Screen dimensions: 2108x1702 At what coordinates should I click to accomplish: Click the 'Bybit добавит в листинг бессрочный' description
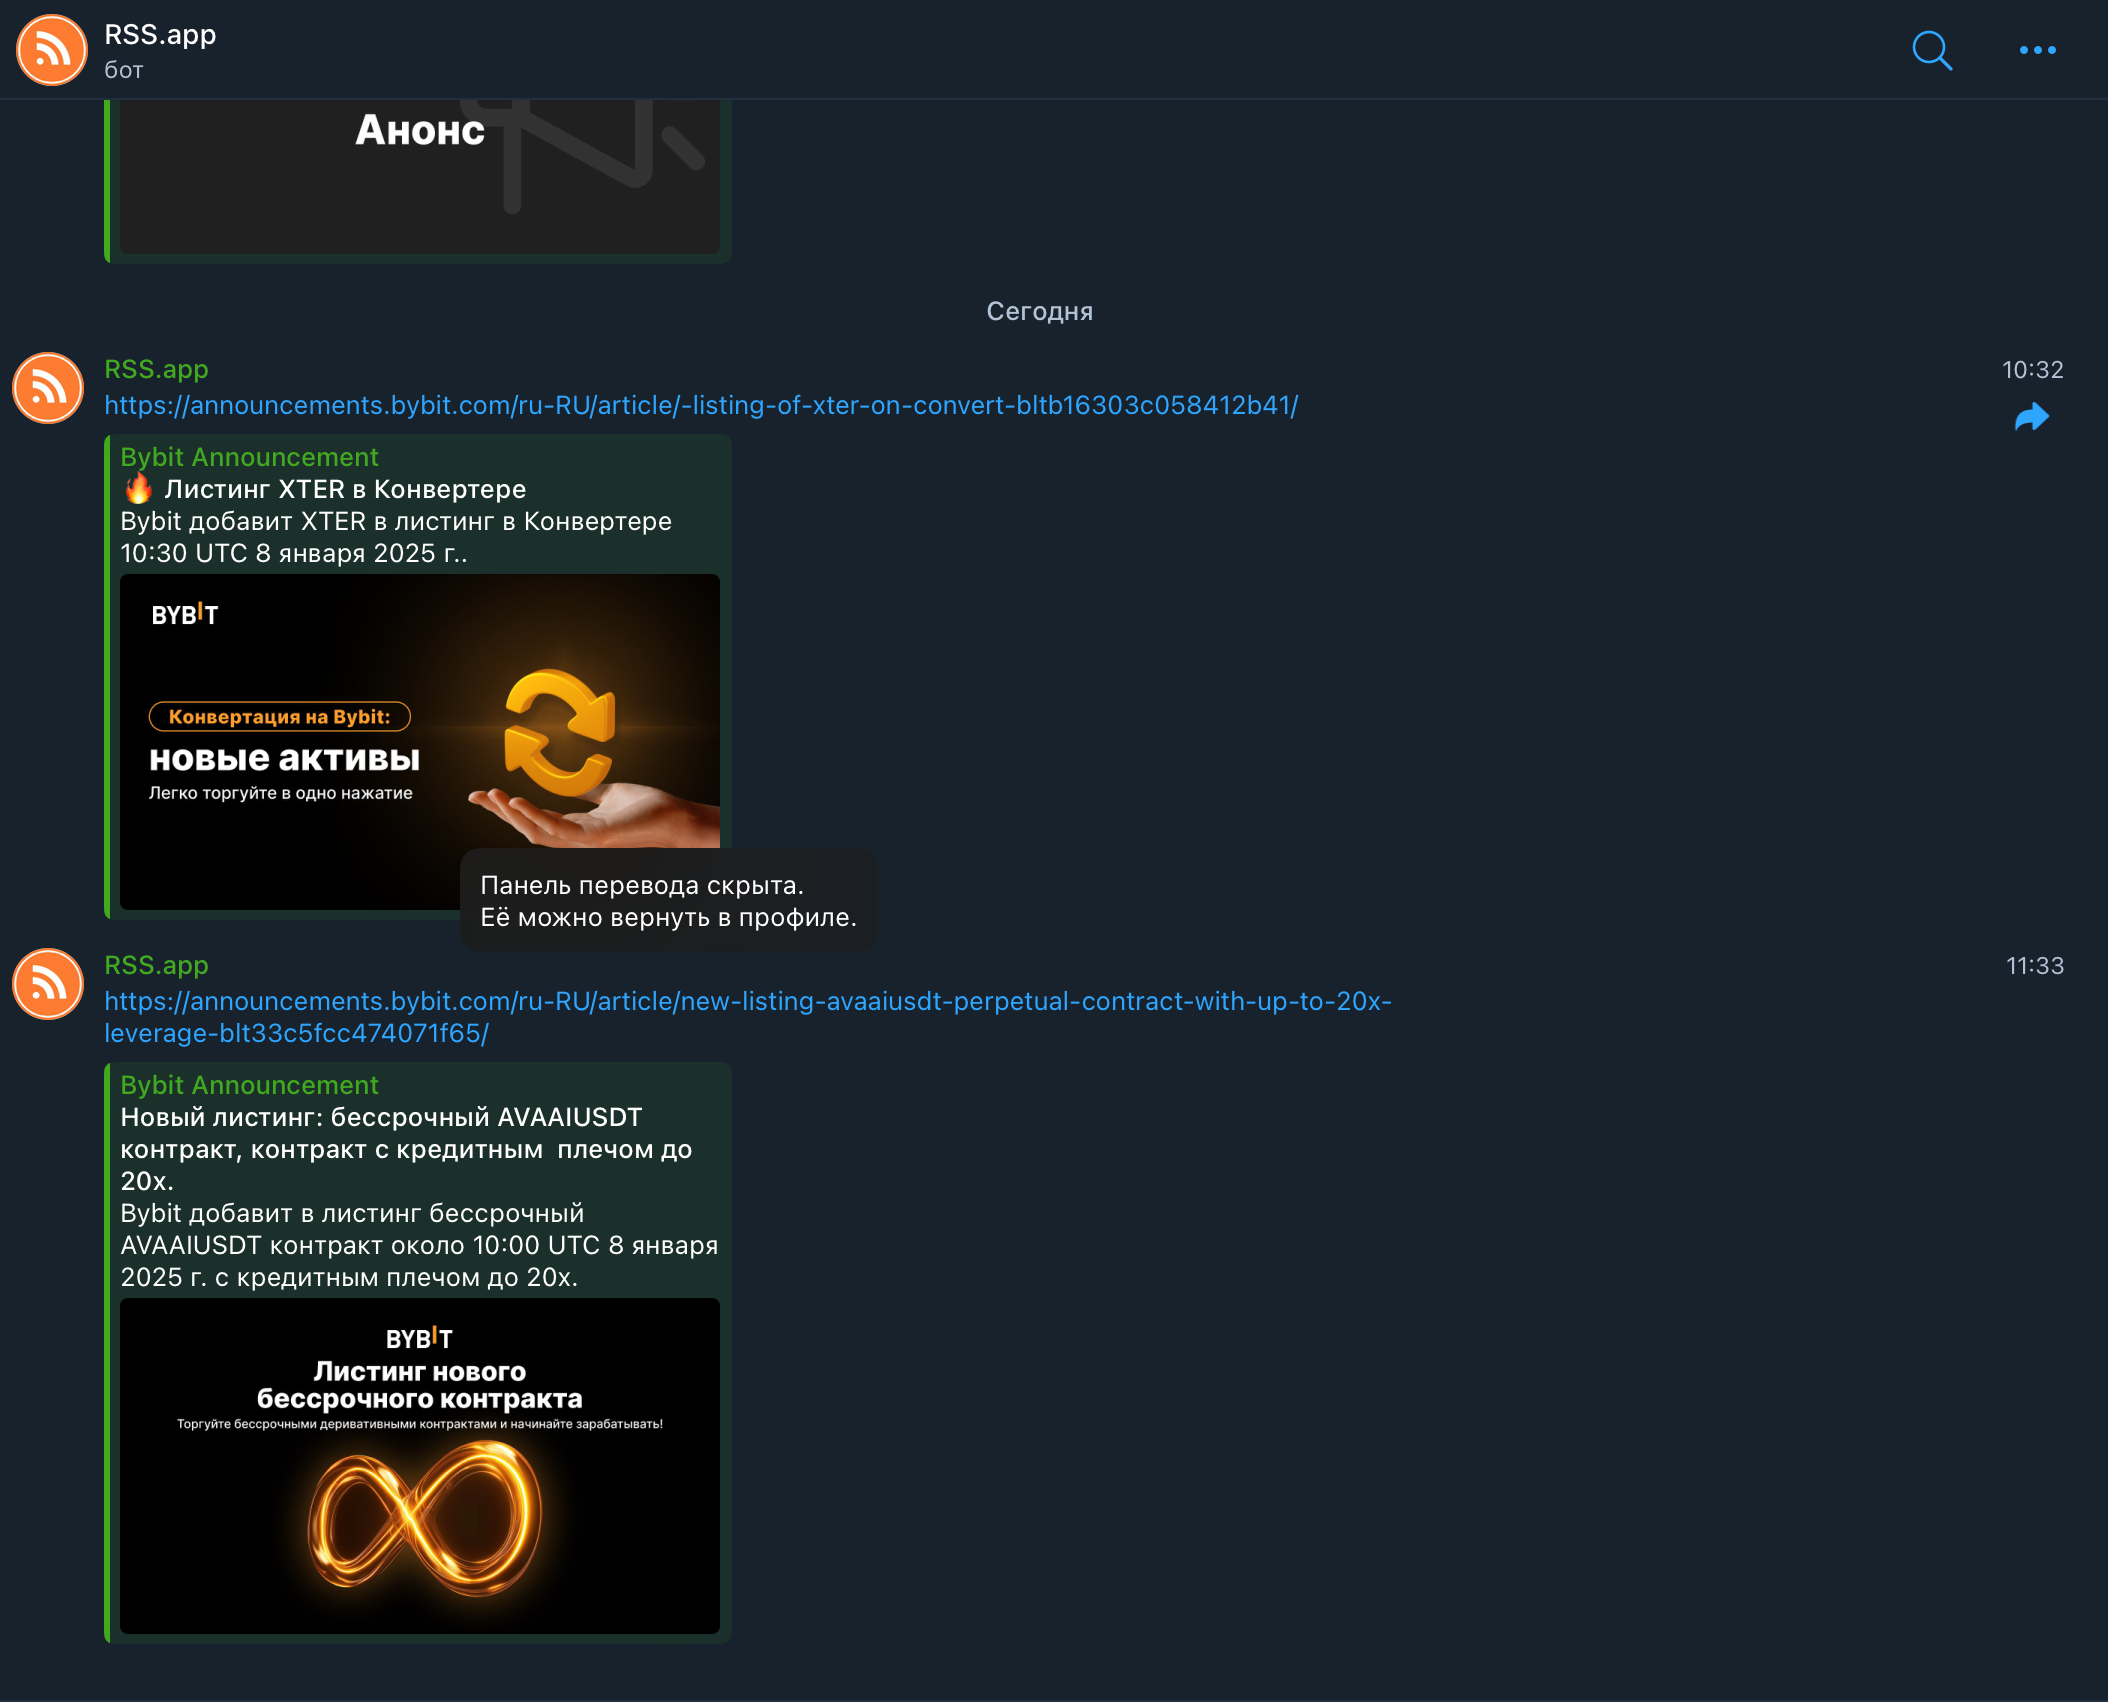point(419,1245)
